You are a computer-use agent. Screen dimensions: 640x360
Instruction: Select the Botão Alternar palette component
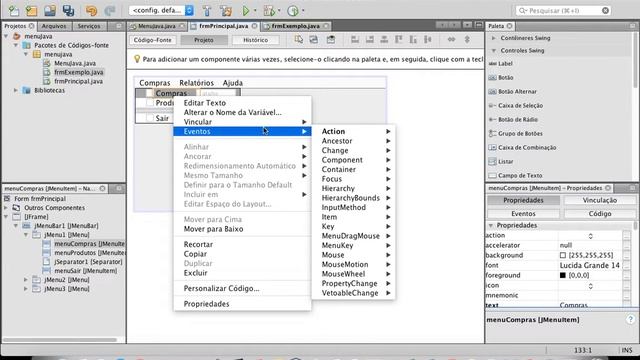tap(513, 91)
